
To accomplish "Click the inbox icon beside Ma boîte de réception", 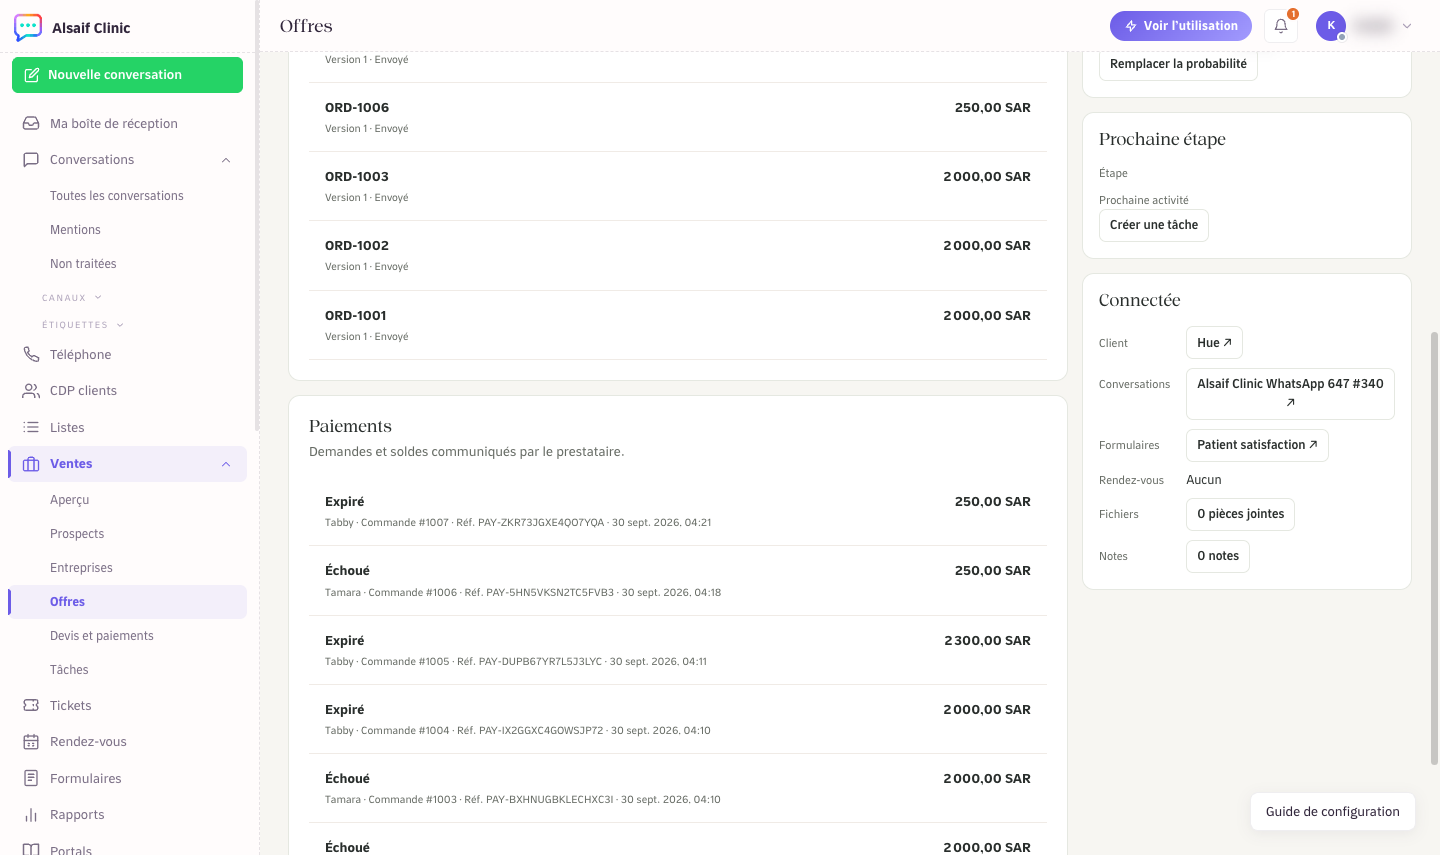I will 31,123.
